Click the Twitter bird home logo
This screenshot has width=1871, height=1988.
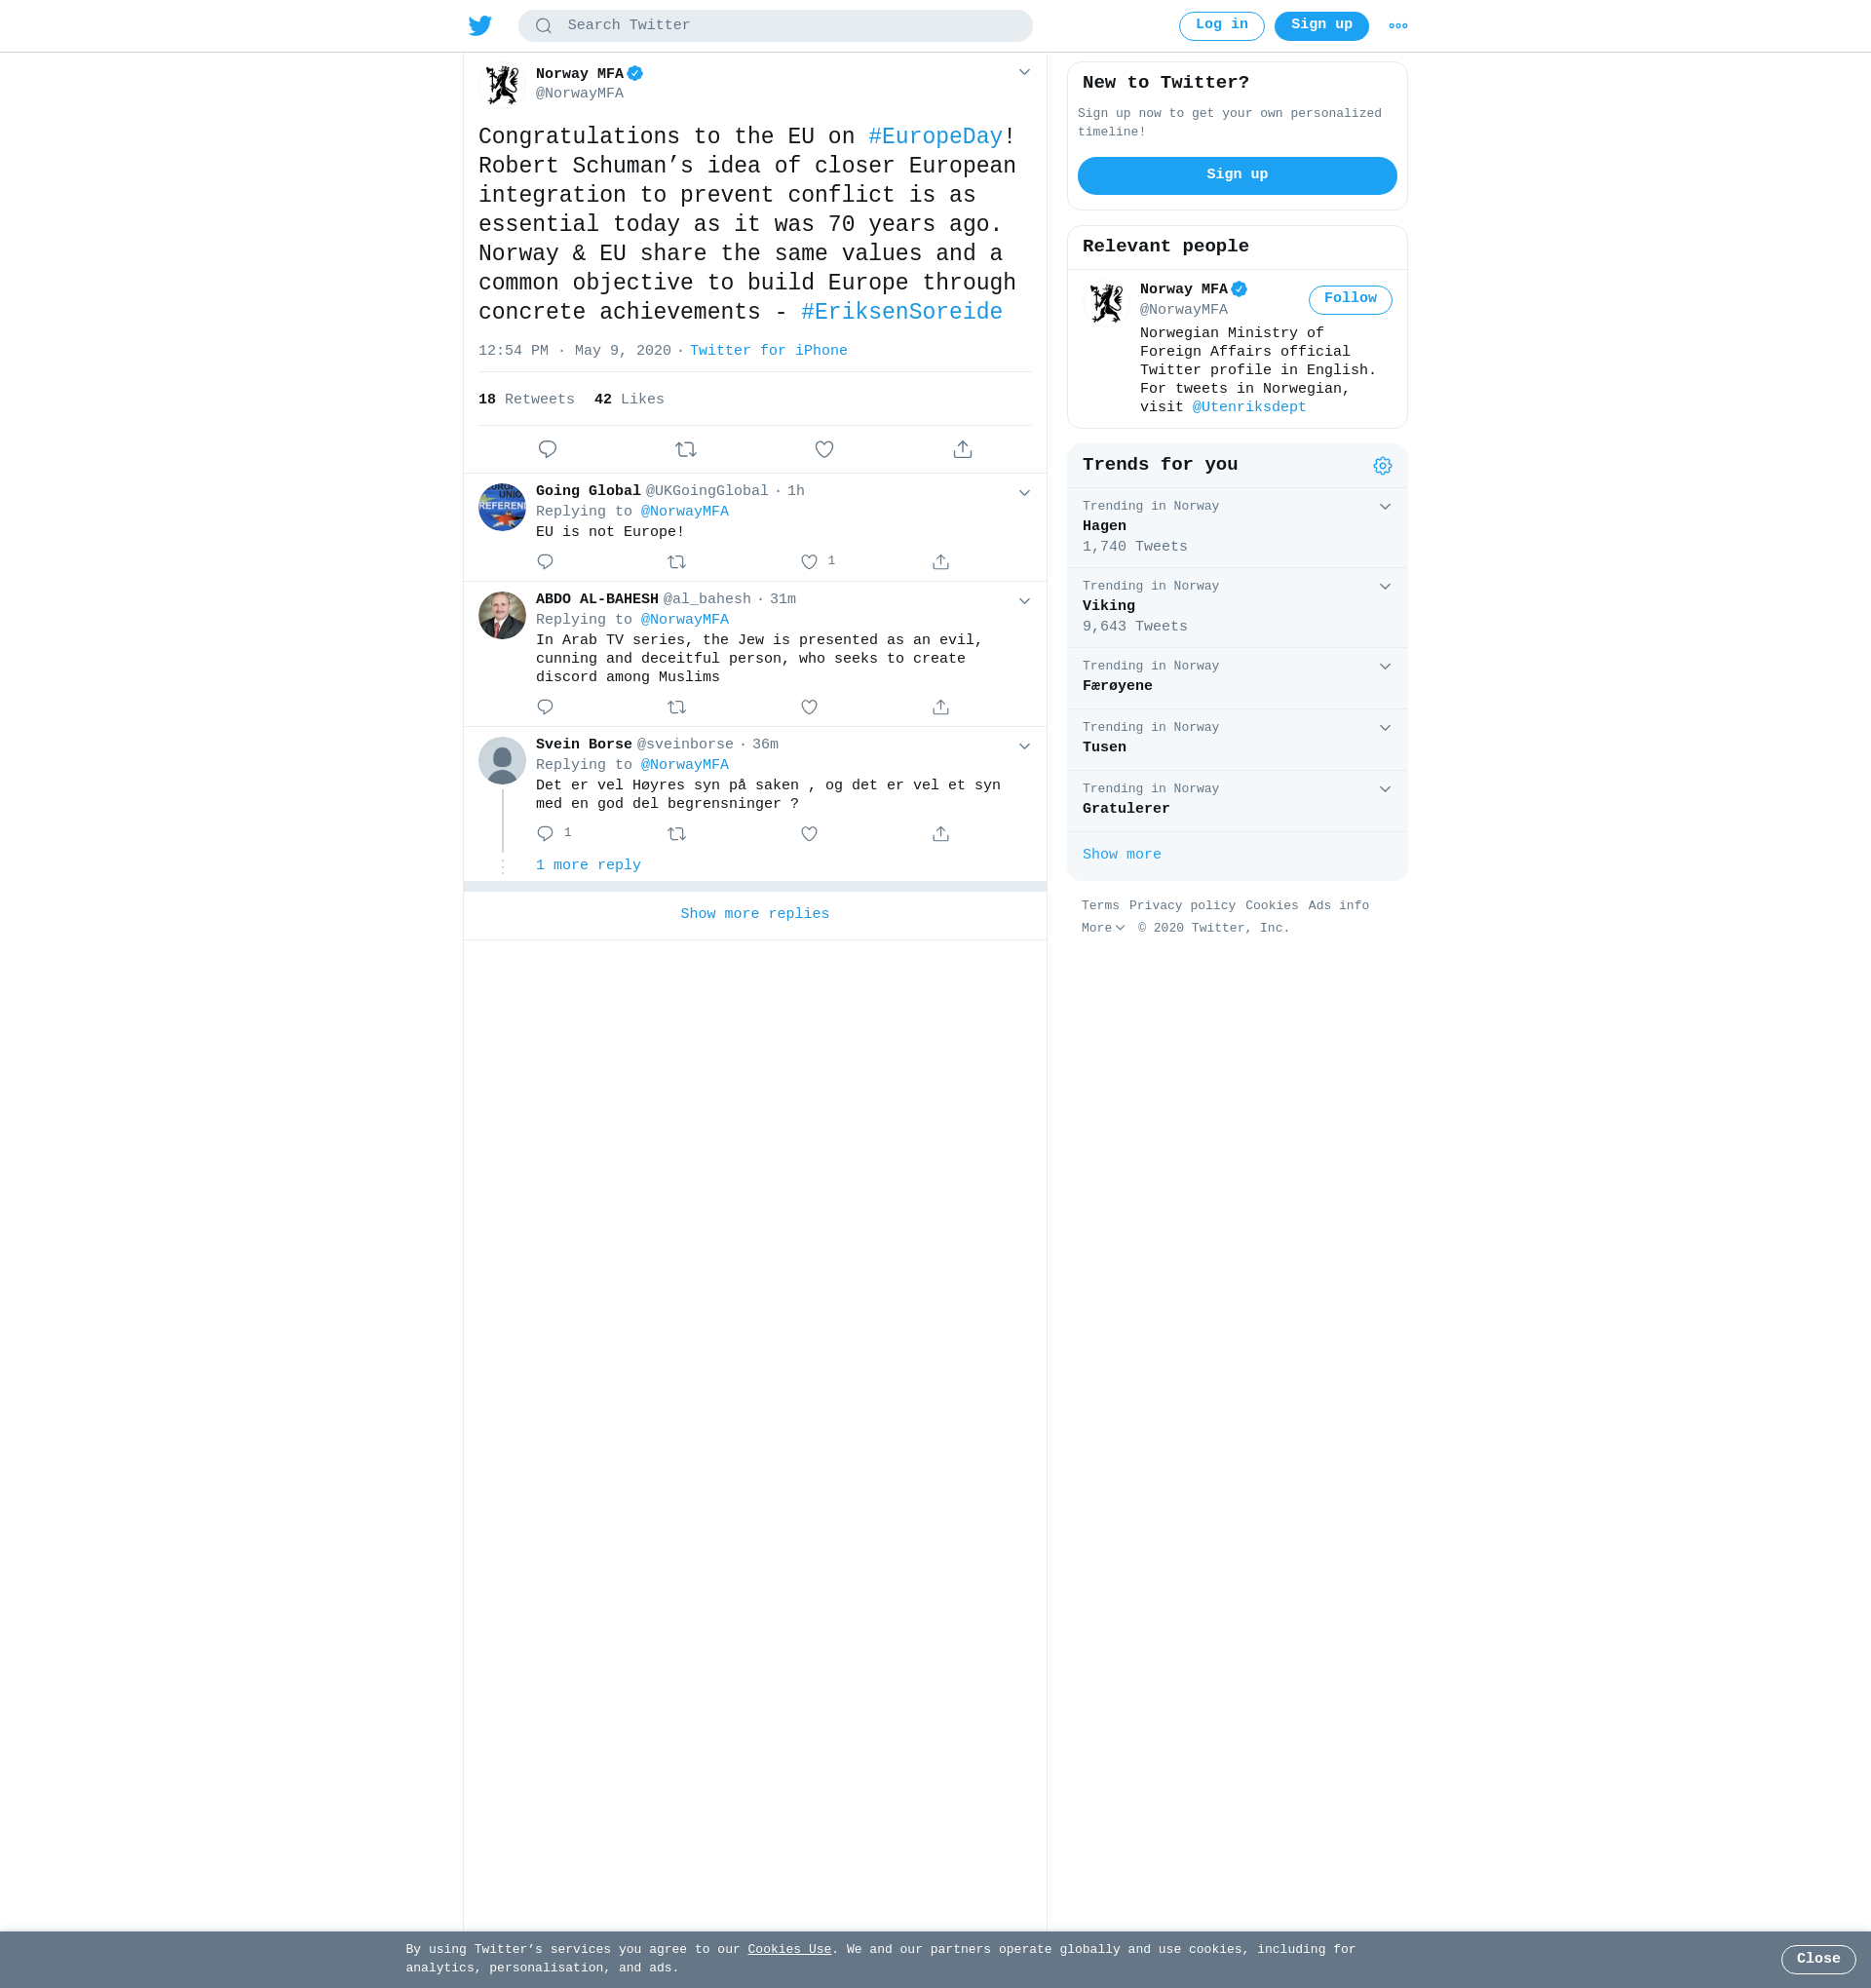pos(480,26)
